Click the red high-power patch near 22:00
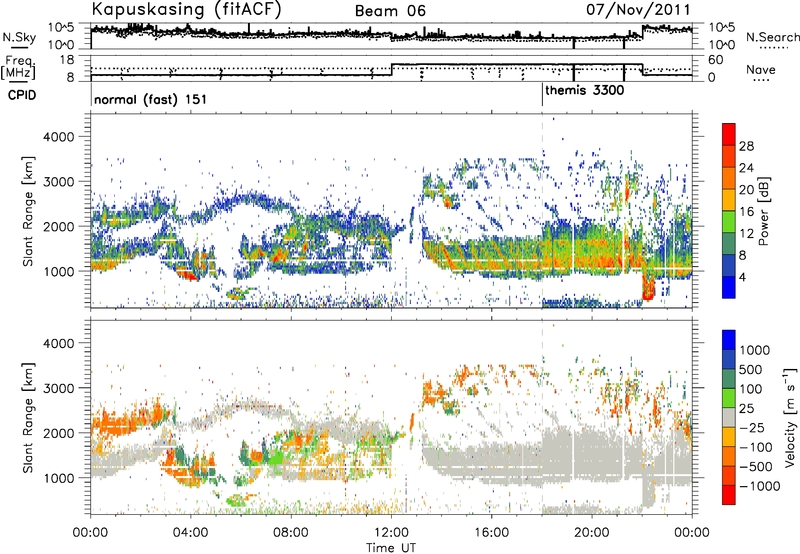 click(x=648, y=289)
